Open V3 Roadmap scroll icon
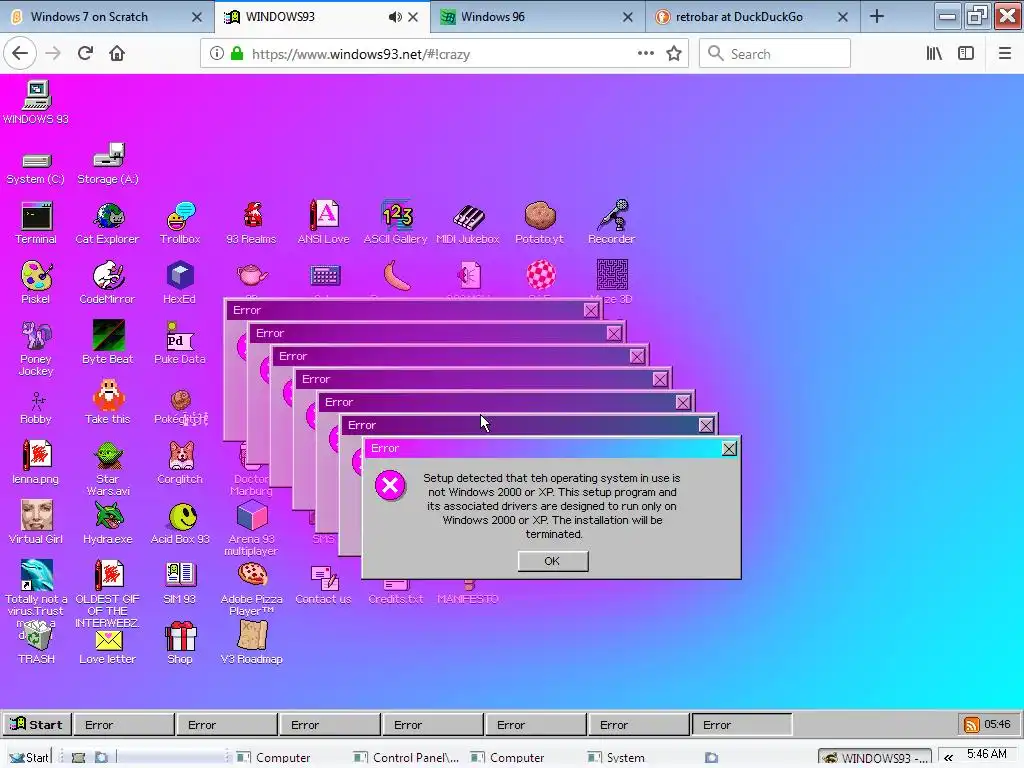The image size is (1024, 768). (x=251, y=643)
